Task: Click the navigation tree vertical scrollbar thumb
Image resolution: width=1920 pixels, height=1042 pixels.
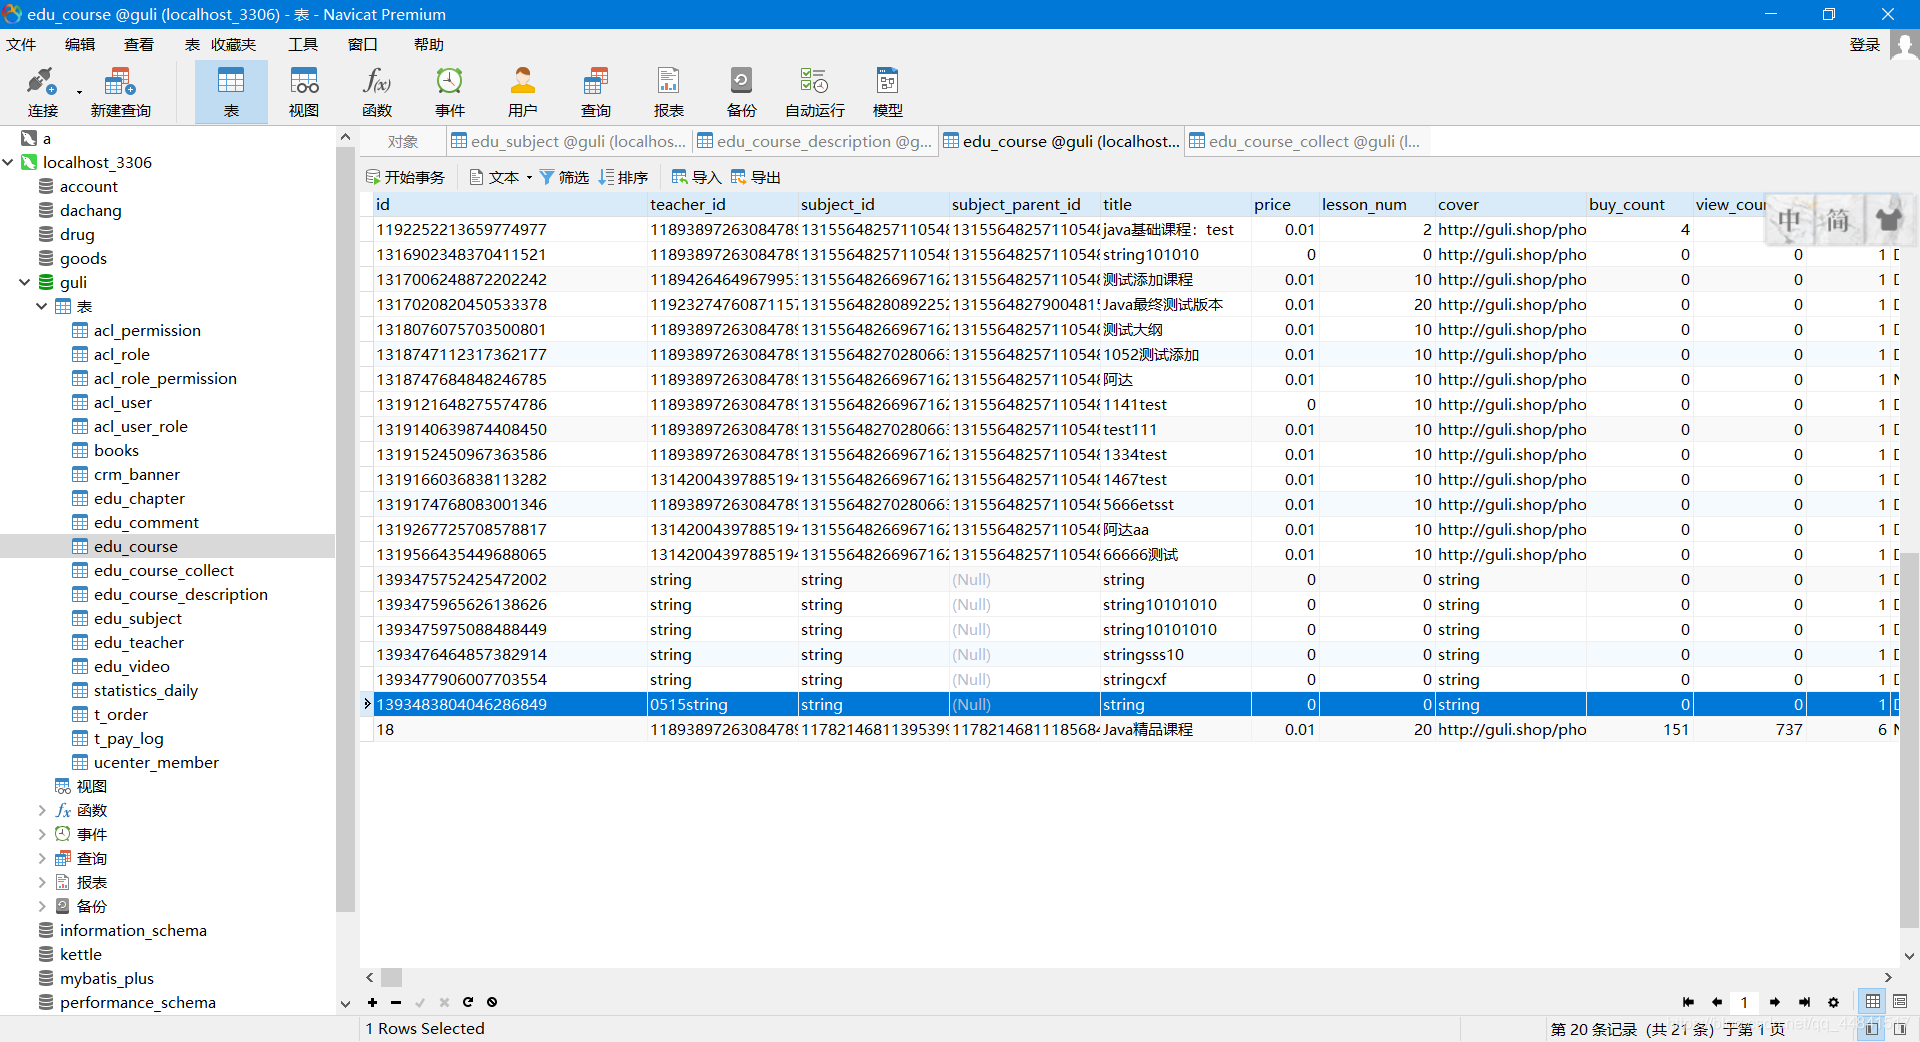Action: pyautogui.click(x=345, y=529)
